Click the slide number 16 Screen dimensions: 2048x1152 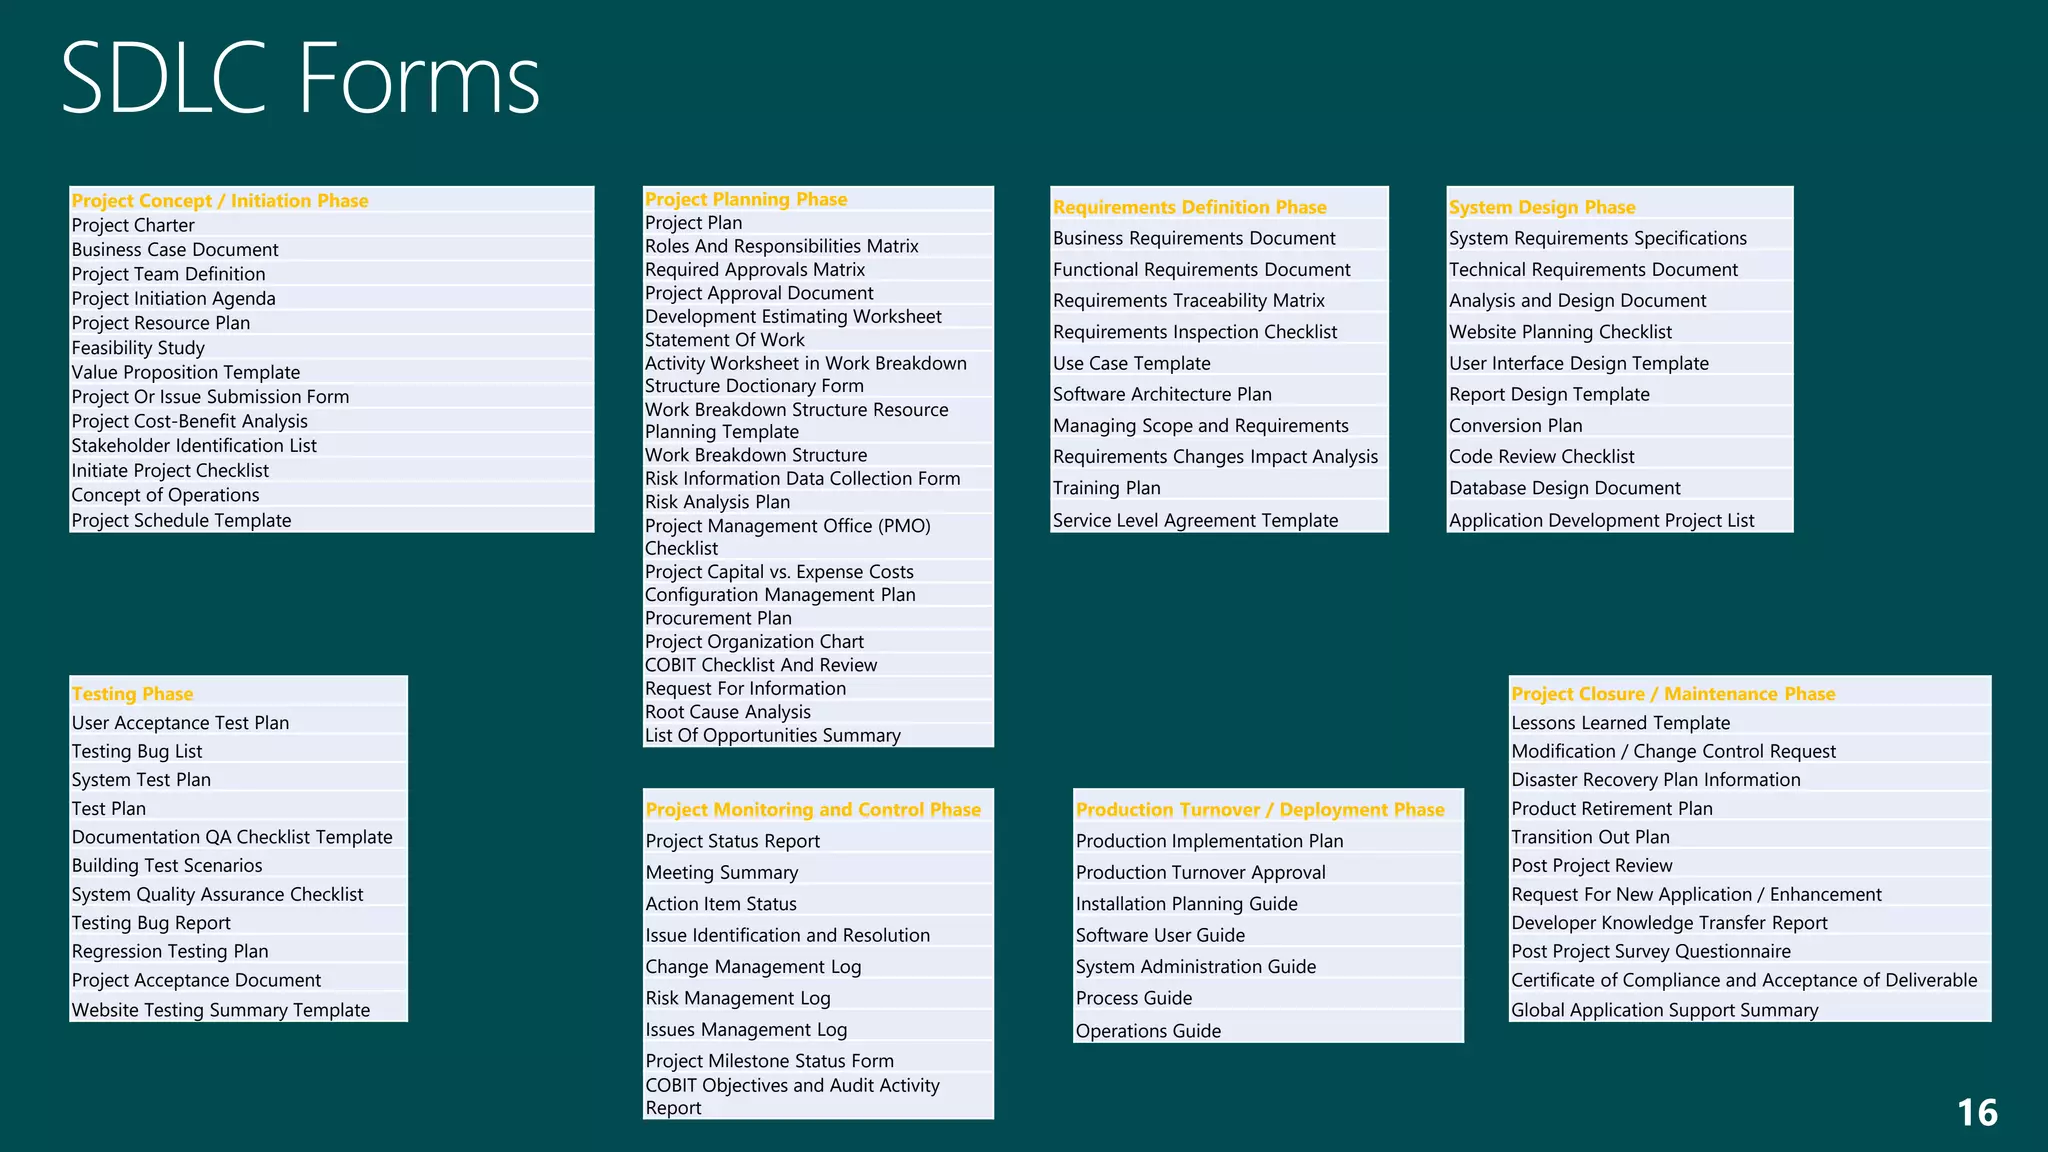[x=1976, y=1113]
